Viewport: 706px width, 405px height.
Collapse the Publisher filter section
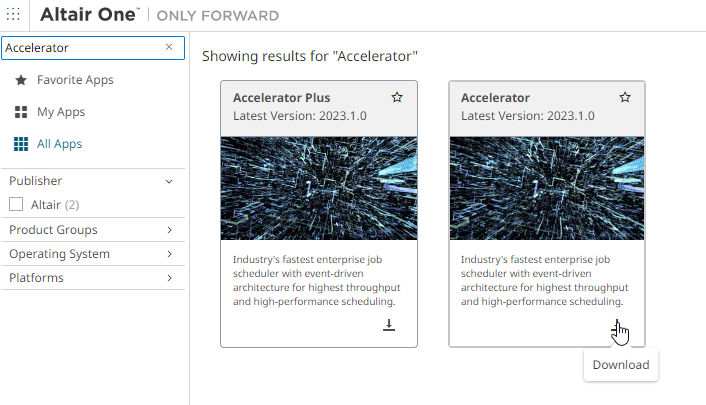(169, 182)
